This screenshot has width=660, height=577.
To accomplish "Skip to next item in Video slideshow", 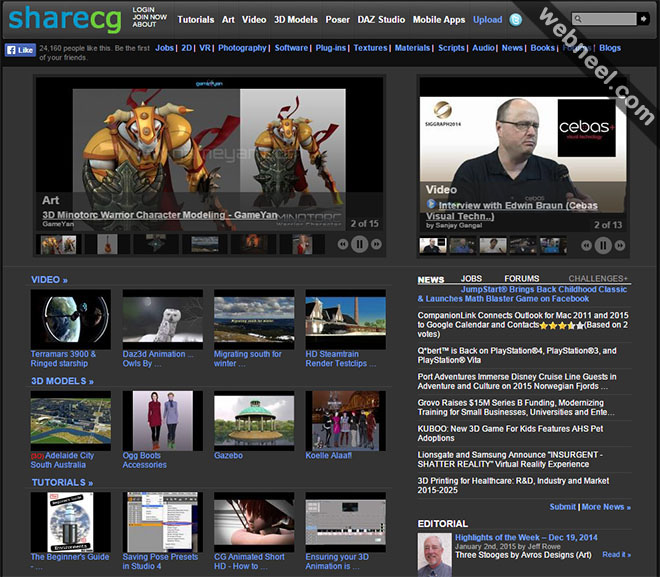I will point(620,245).
